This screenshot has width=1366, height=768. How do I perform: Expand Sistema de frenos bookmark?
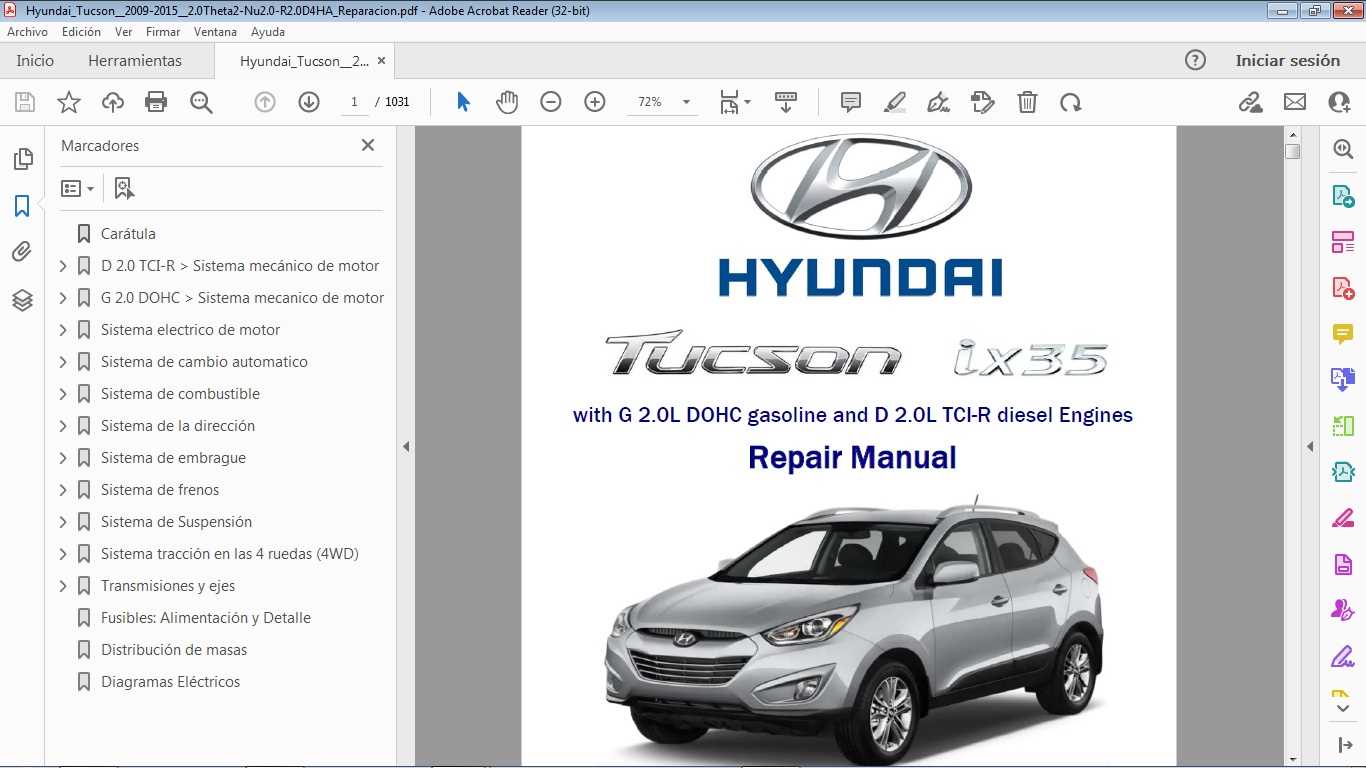[x=63, y=490]
